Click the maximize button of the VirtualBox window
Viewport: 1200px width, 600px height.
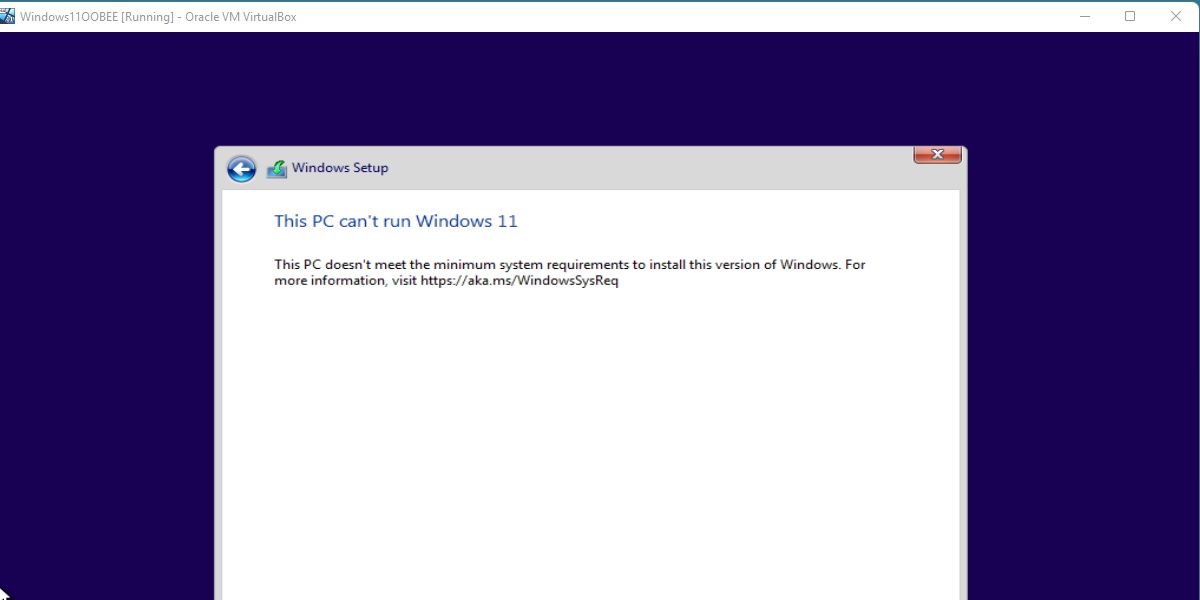tap(1130, 16)
